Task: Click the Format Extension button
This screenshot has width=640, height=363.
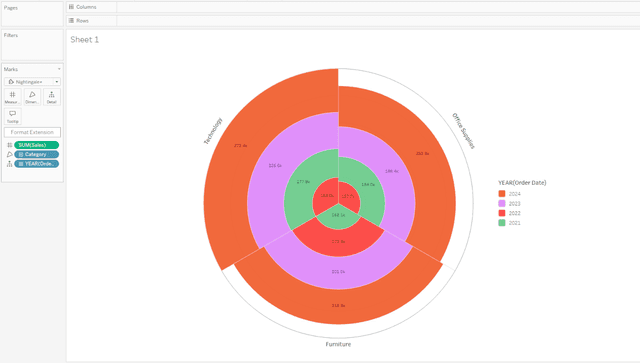Action: [x=32, y=132]
